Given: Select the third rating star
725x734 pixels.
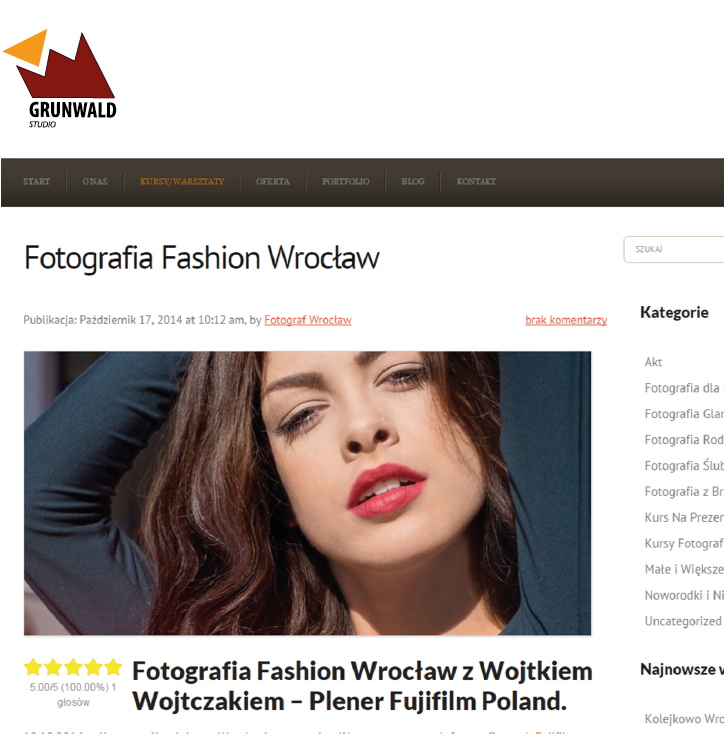Looking at the screenshot, I should coord(73,667).
